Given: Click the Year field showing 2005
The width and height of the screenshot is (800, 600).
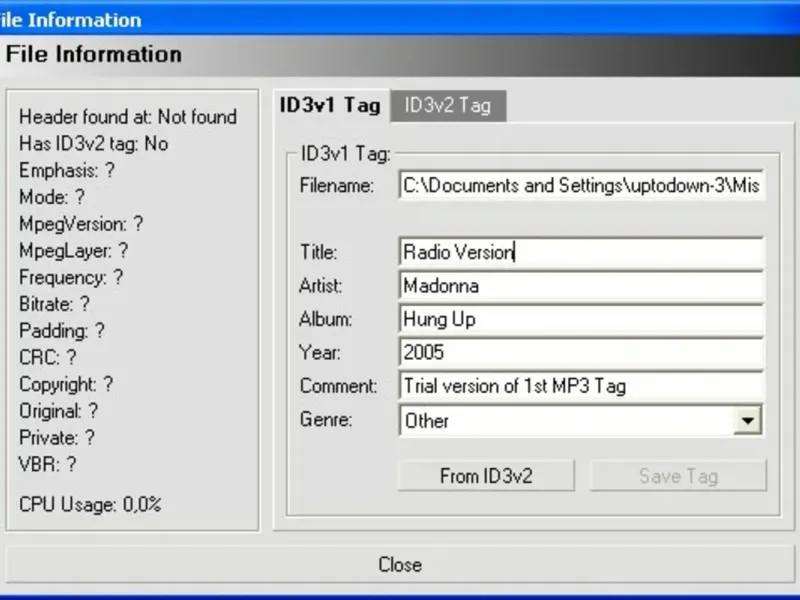Looking at the screenshot, I should (x=581, y=353).
